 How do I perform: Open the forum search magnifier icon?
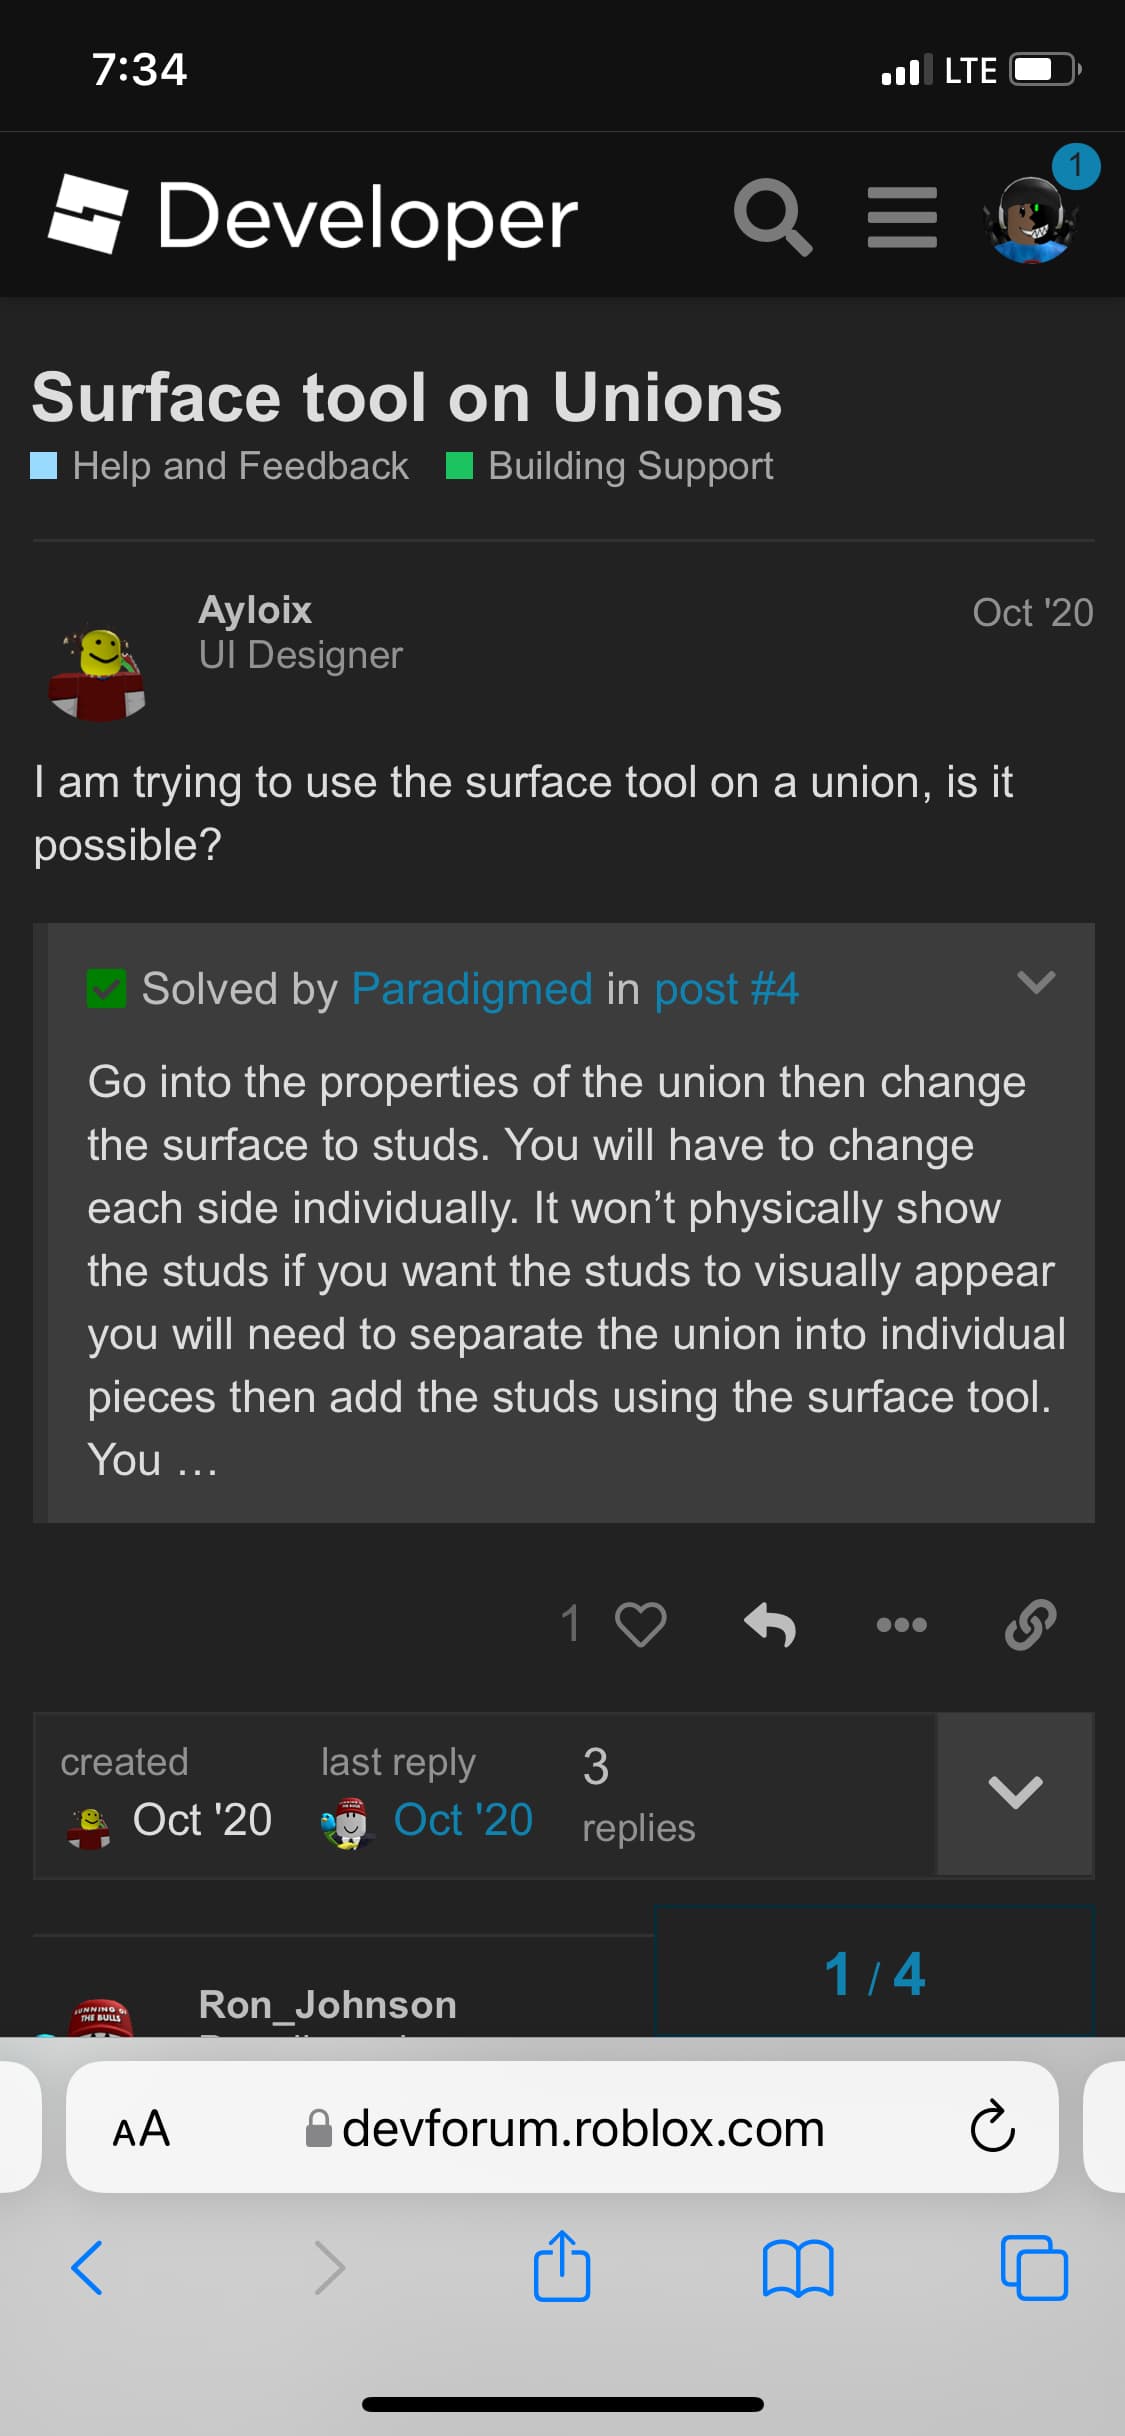pyautogui.click(x=772, y=217)
